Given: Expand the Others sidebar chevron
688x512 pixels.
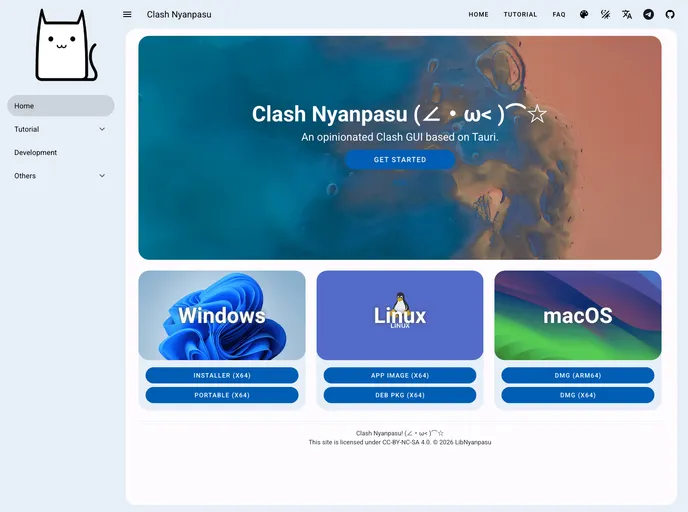Looking at the screenshot, I should tap(102, 175).
